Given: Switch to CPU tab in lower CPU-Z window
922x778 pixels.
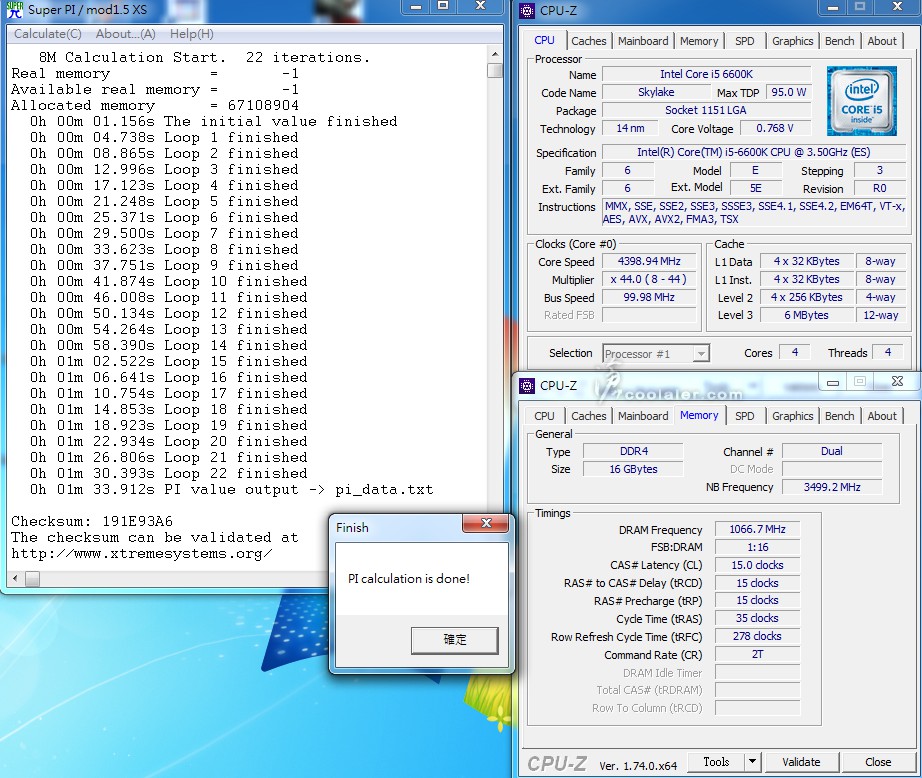Looking at the screenshot, I should pyautogui.click(x=544, y=416).
